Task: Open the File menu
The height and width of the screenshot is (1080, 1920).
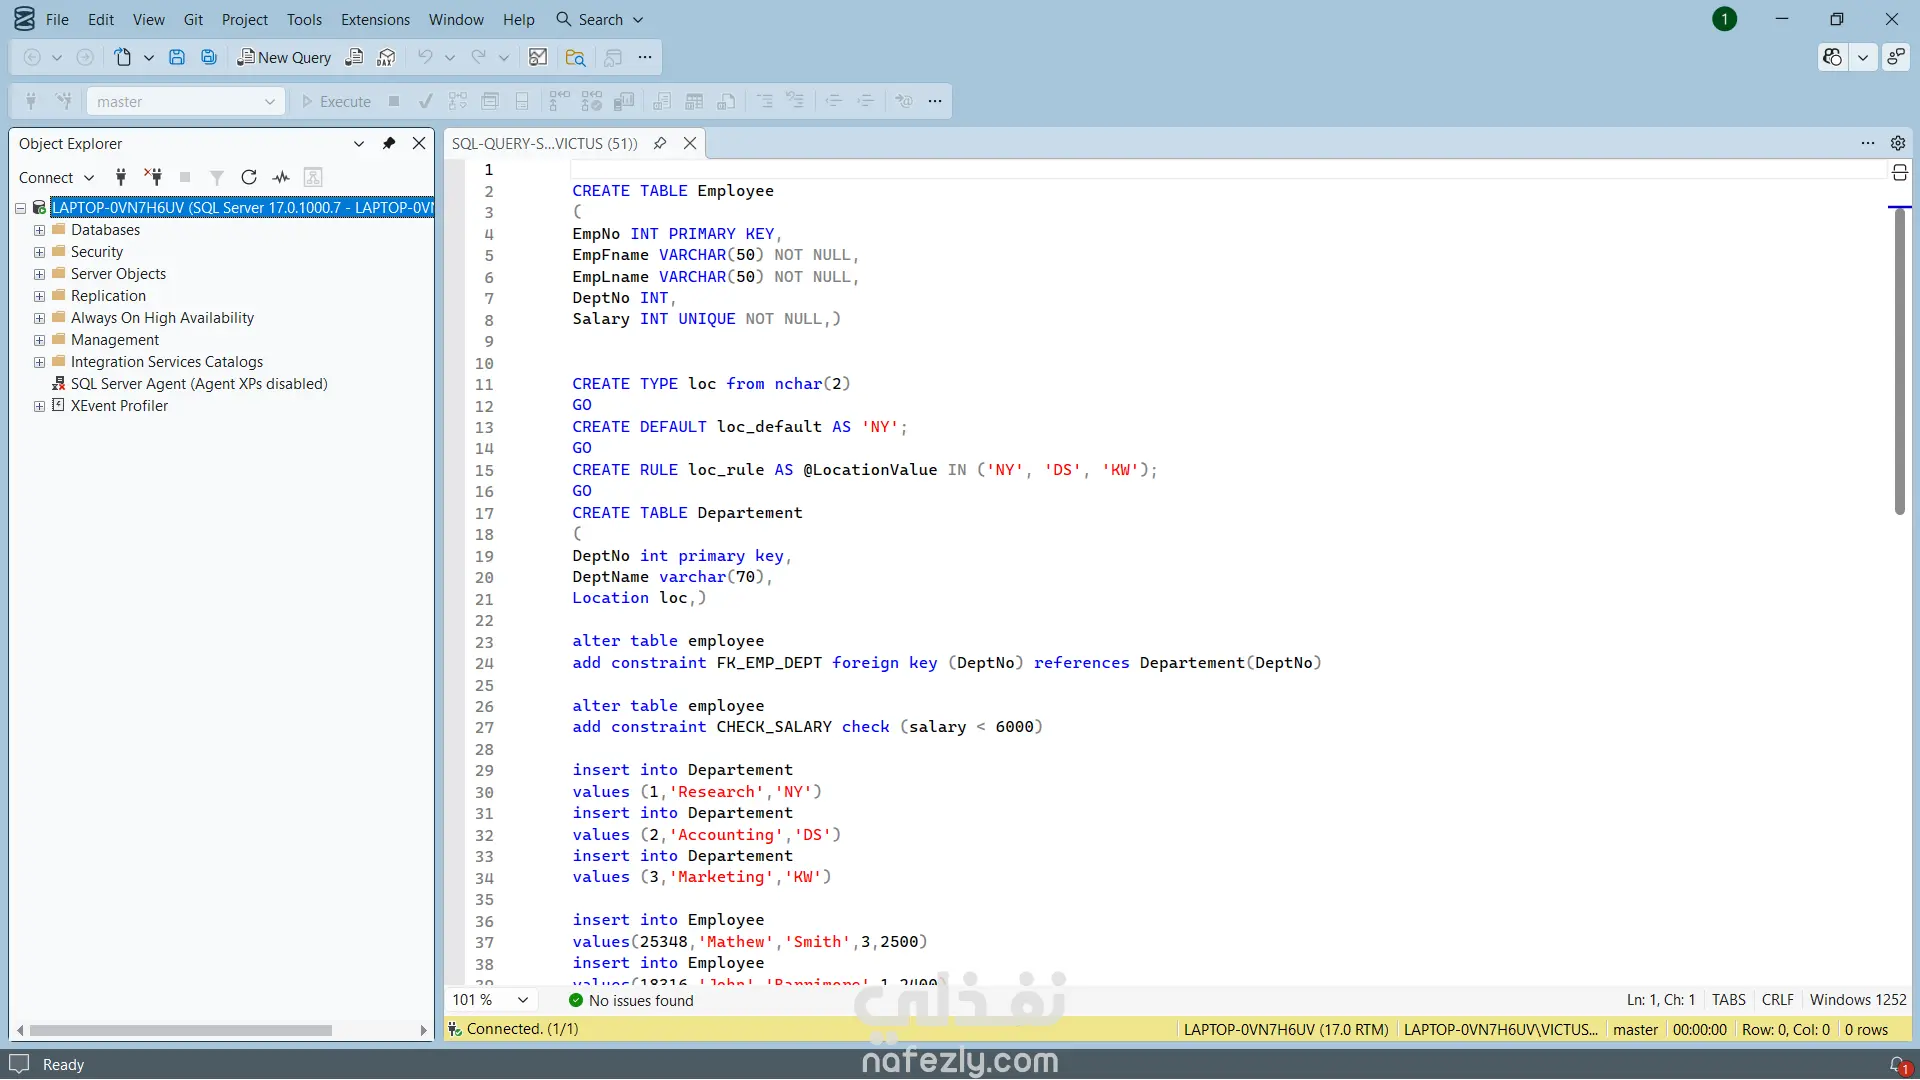Action: [x=57, y=19]
